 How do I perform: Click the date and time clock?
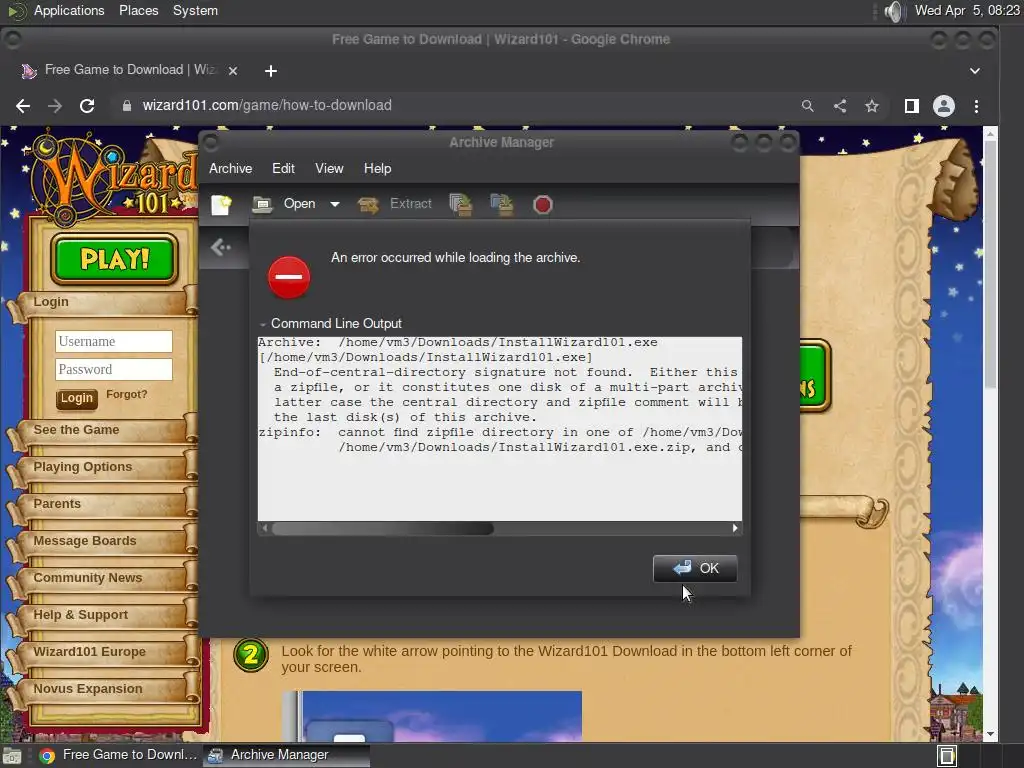[x=967, y=10]
